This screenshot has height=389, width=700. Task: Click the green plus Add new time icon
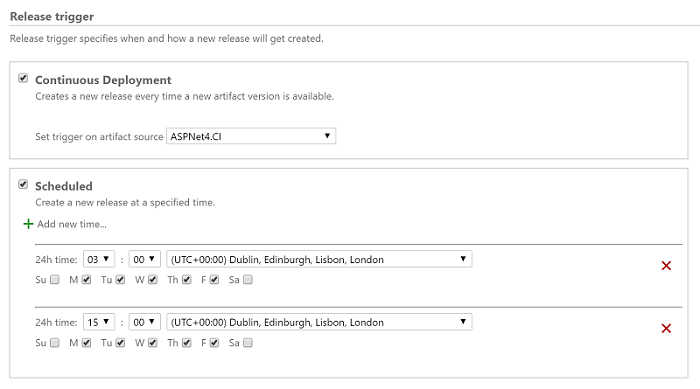[x=28, y=224]
